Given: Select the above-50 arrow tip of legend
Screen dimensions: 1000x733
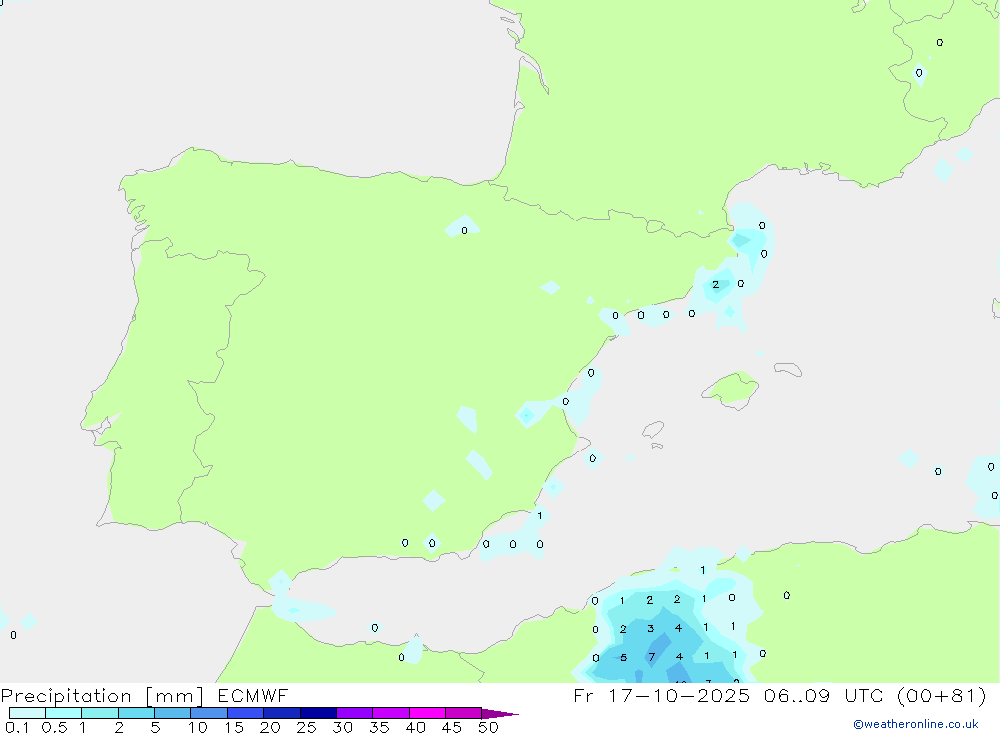Looking at the screenshot, I should [500, 713].
